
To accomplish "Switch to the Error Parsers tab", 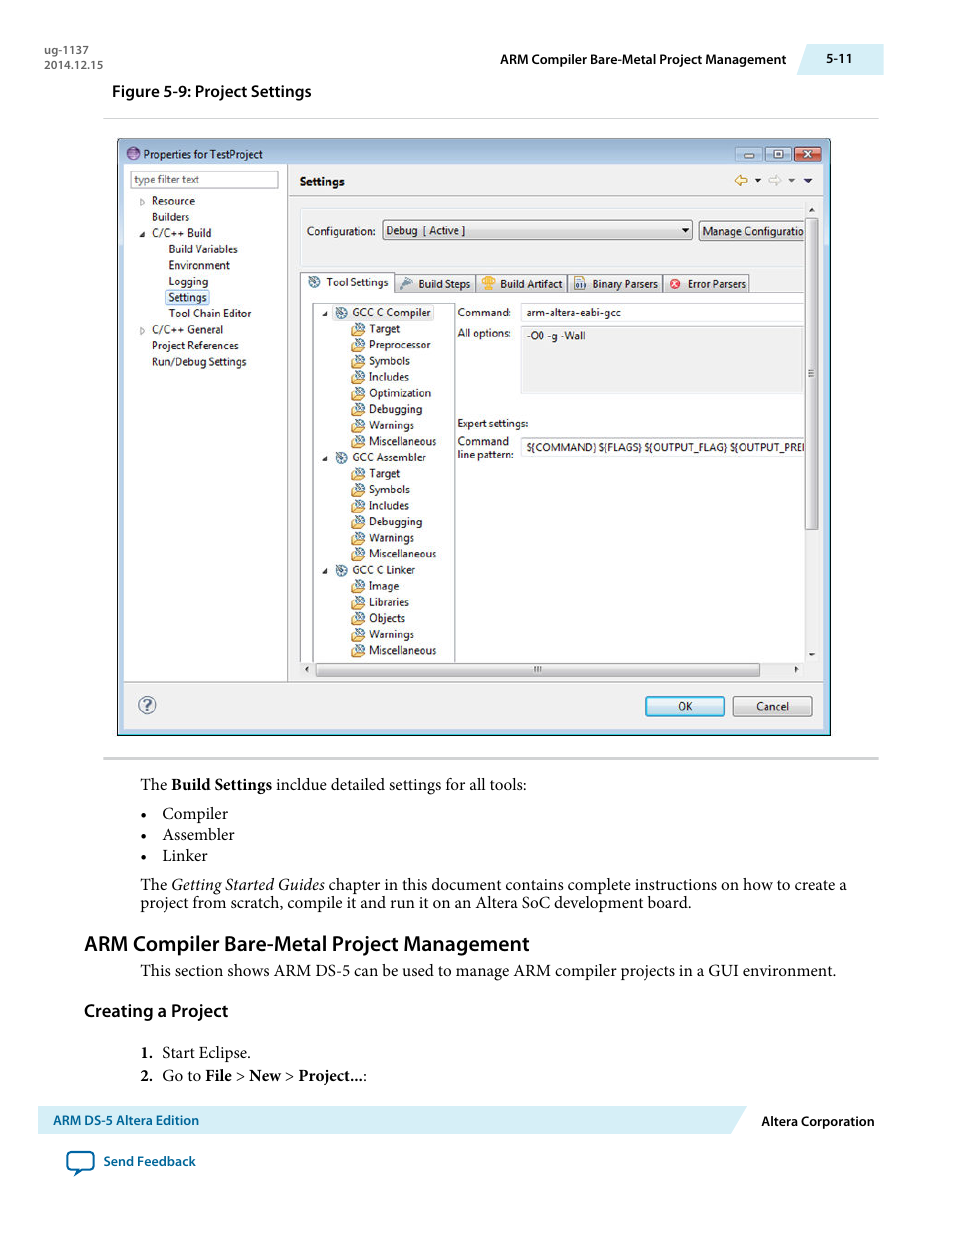I will 707,284.
